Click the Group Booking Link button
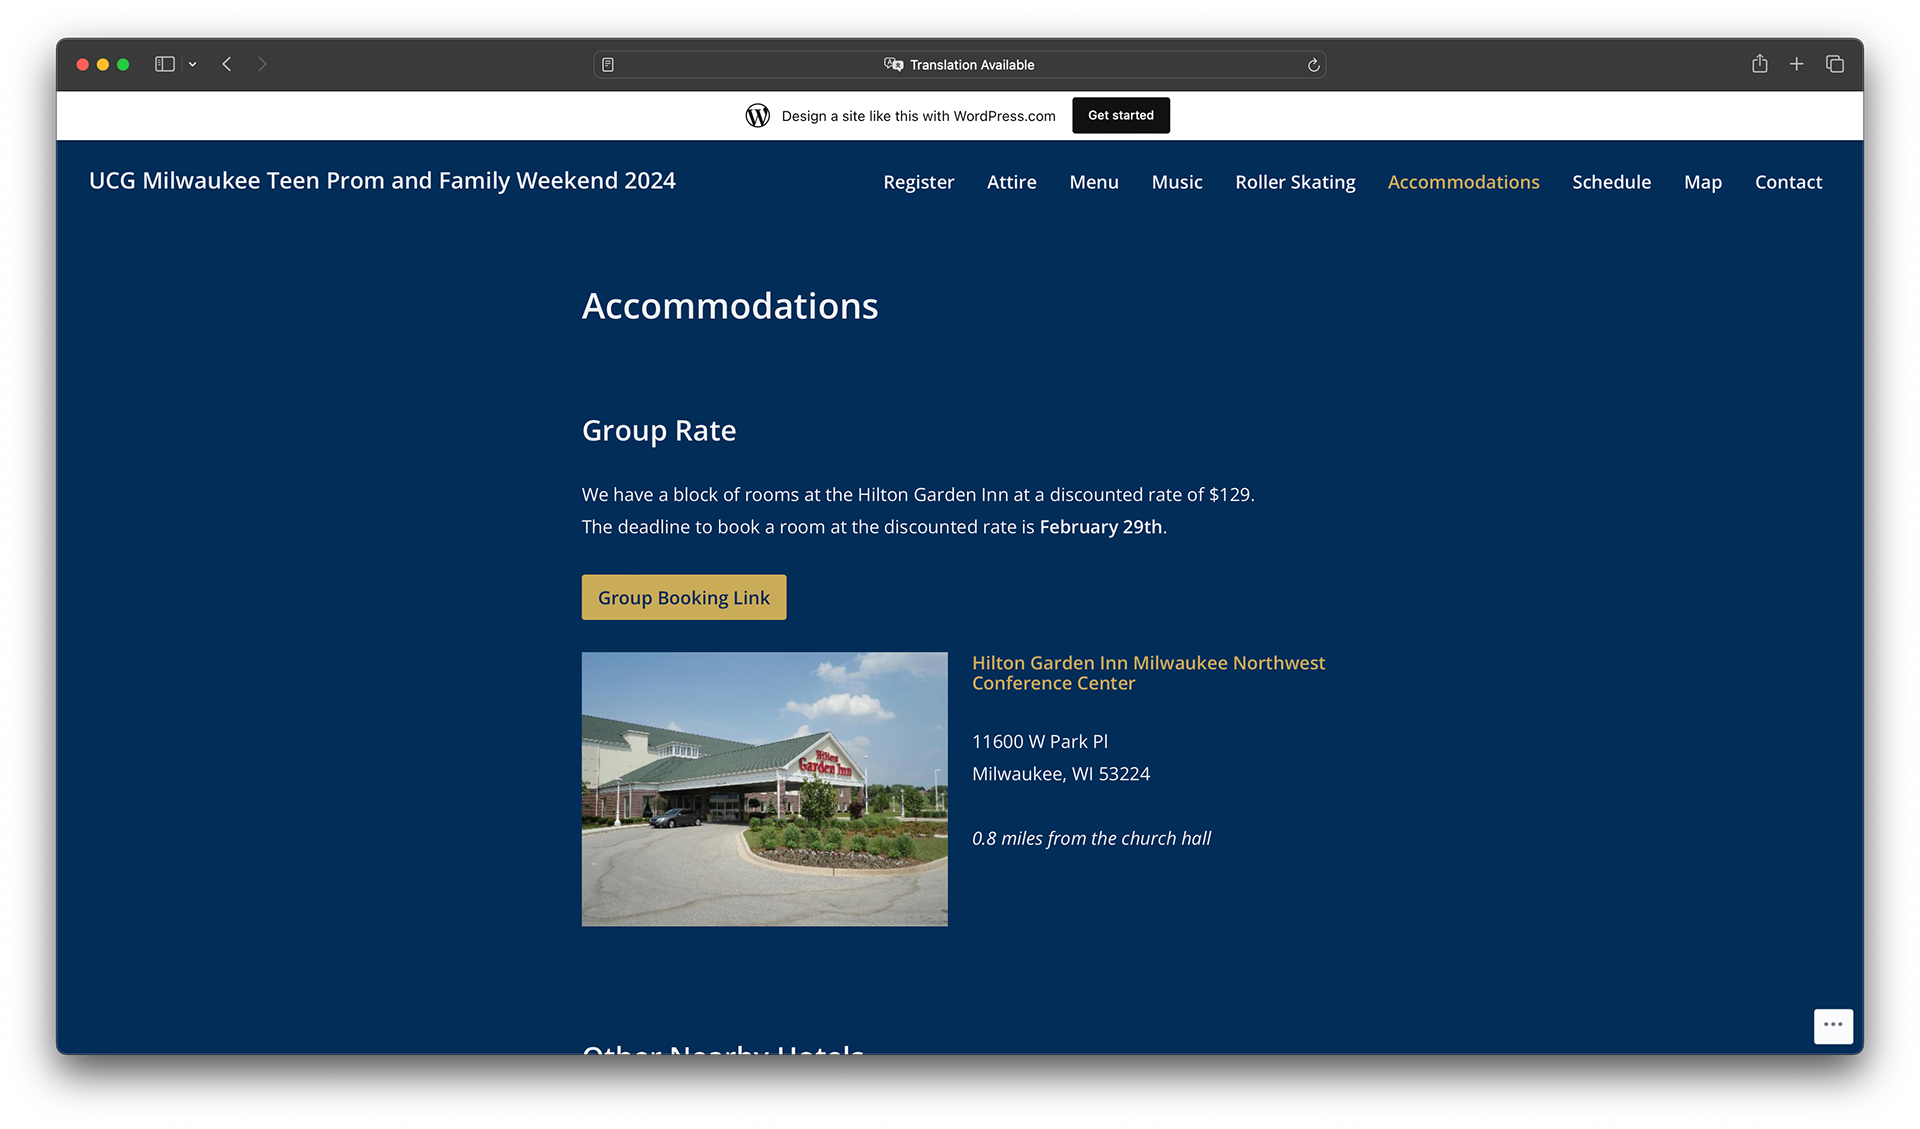This screenshot has width=1920, height=1129. [684, 597]
